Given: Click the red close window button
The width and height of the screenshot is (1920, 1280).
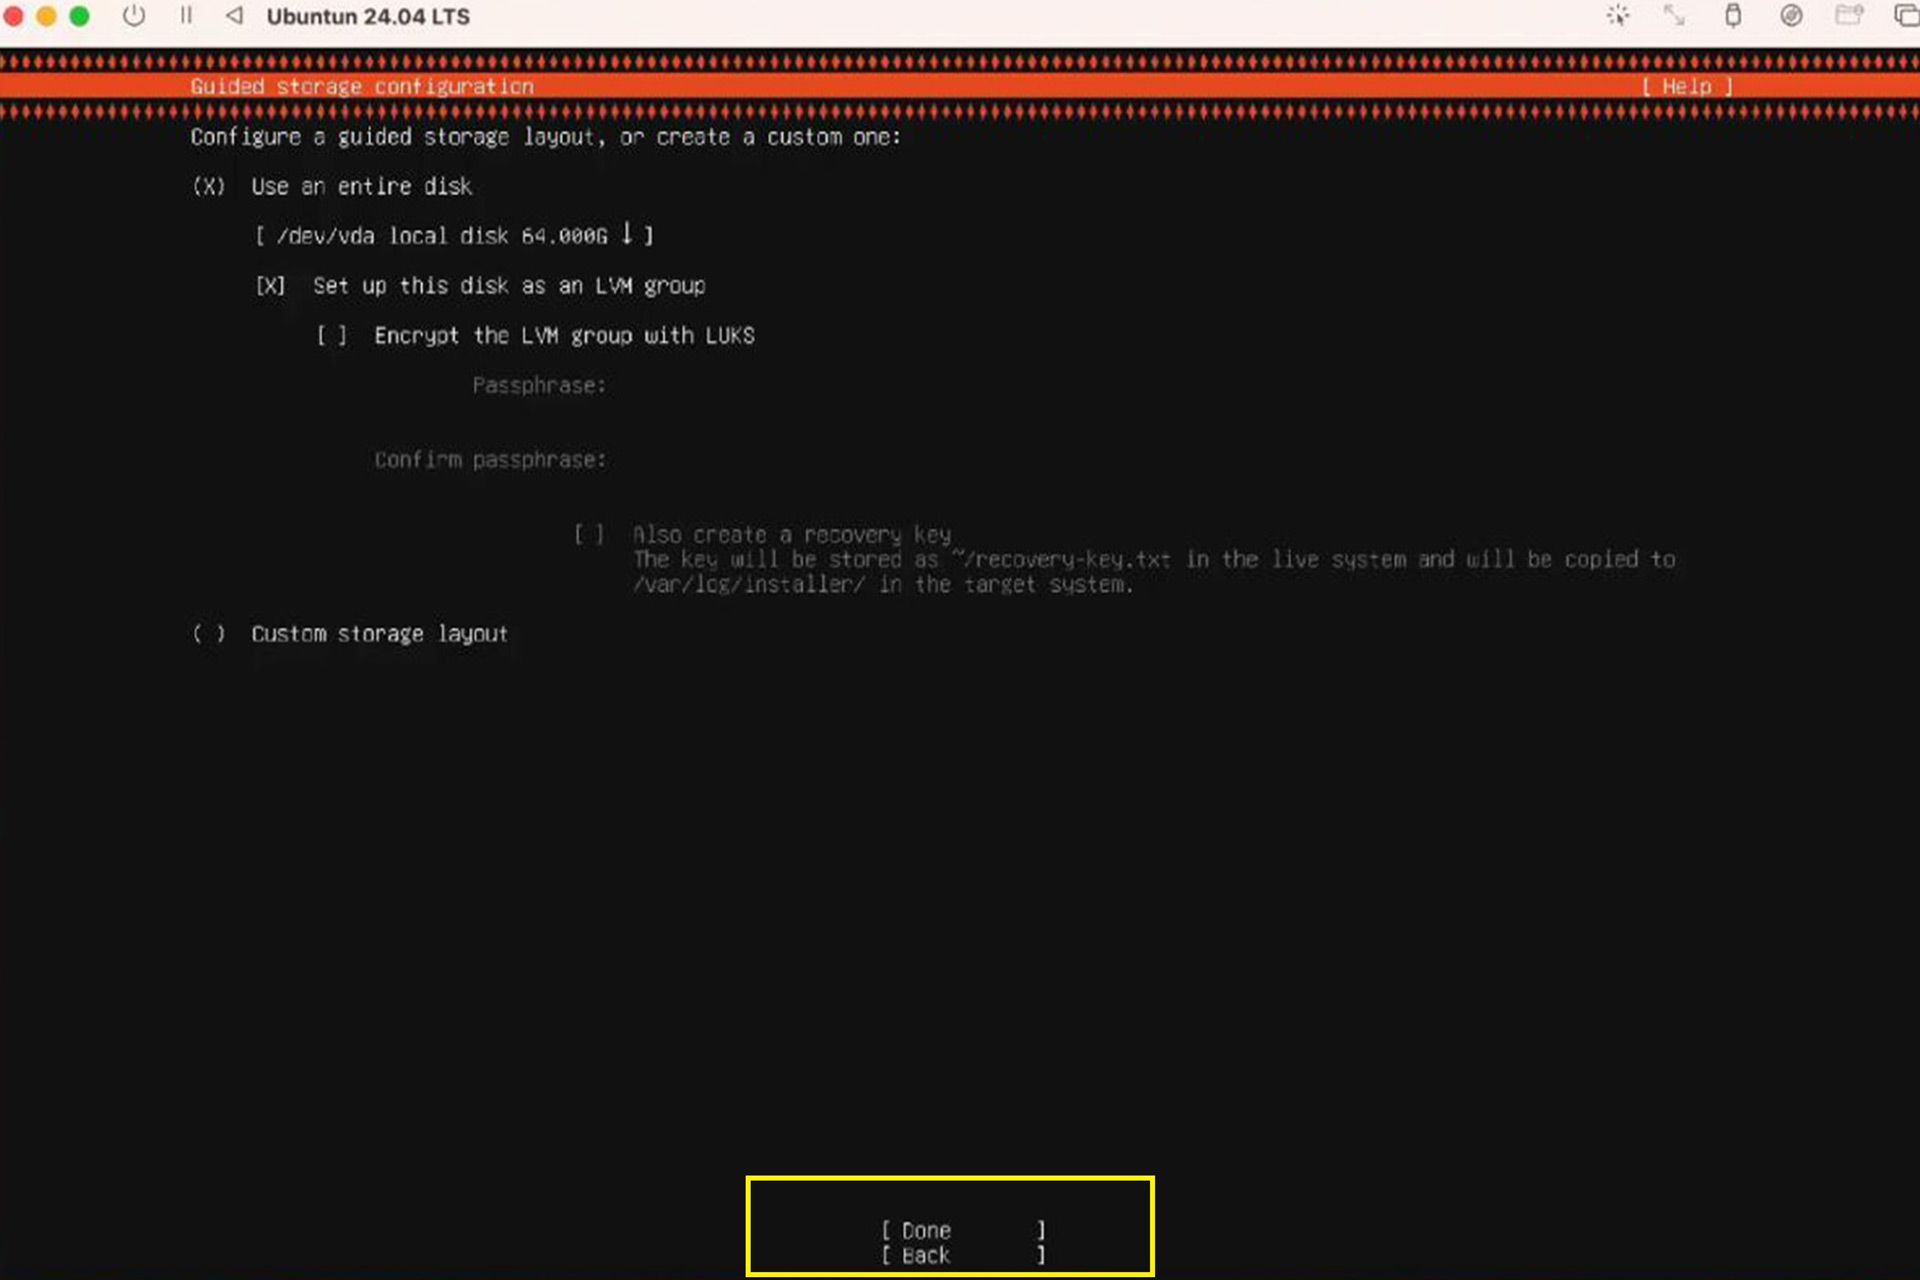Looking at the screenshot, I should [13, 16].
